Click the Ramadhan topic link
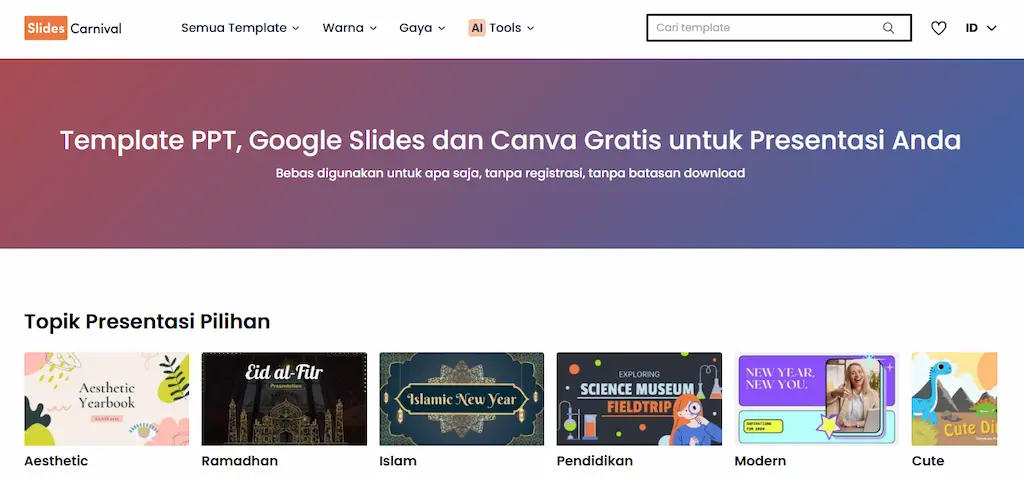 [x=240, y=460]
